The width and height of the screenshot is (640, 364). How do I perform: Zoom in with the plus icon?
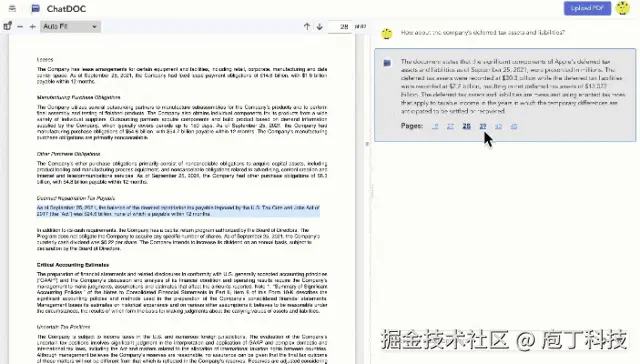tap(33, 27)
